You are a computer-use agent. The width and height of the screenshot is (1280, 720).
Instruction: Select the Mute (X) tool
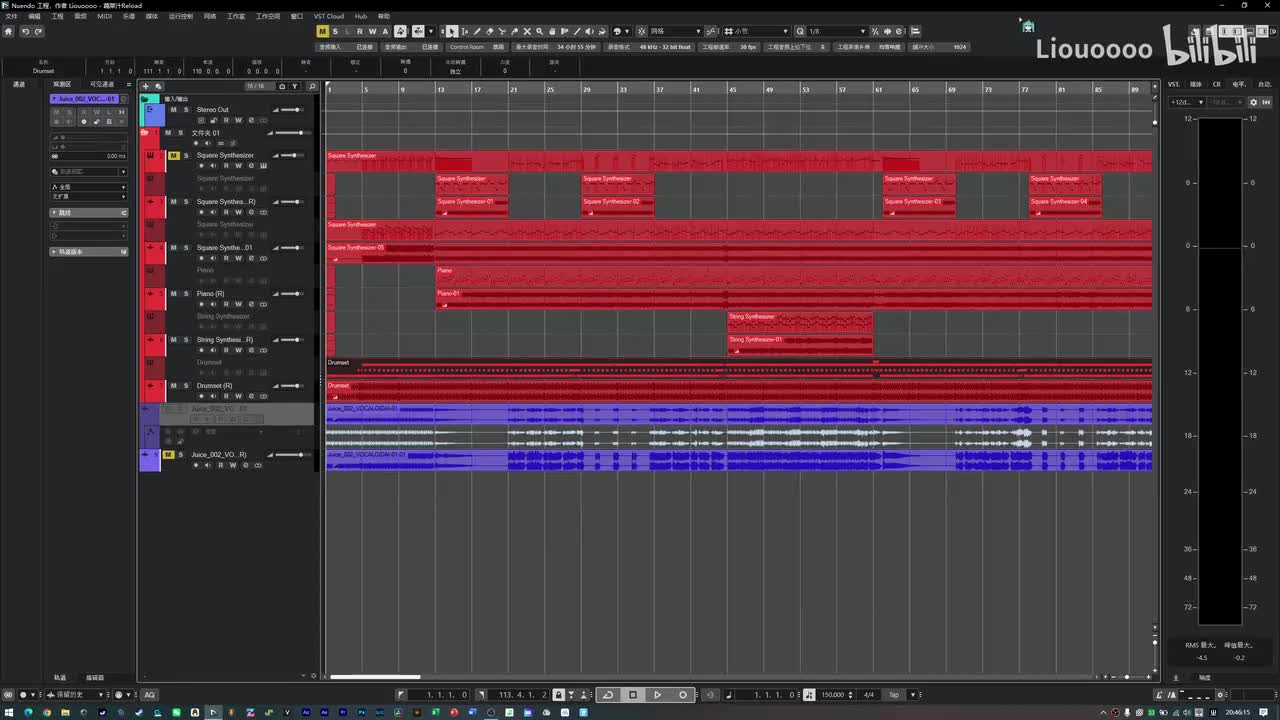(527, 31)
